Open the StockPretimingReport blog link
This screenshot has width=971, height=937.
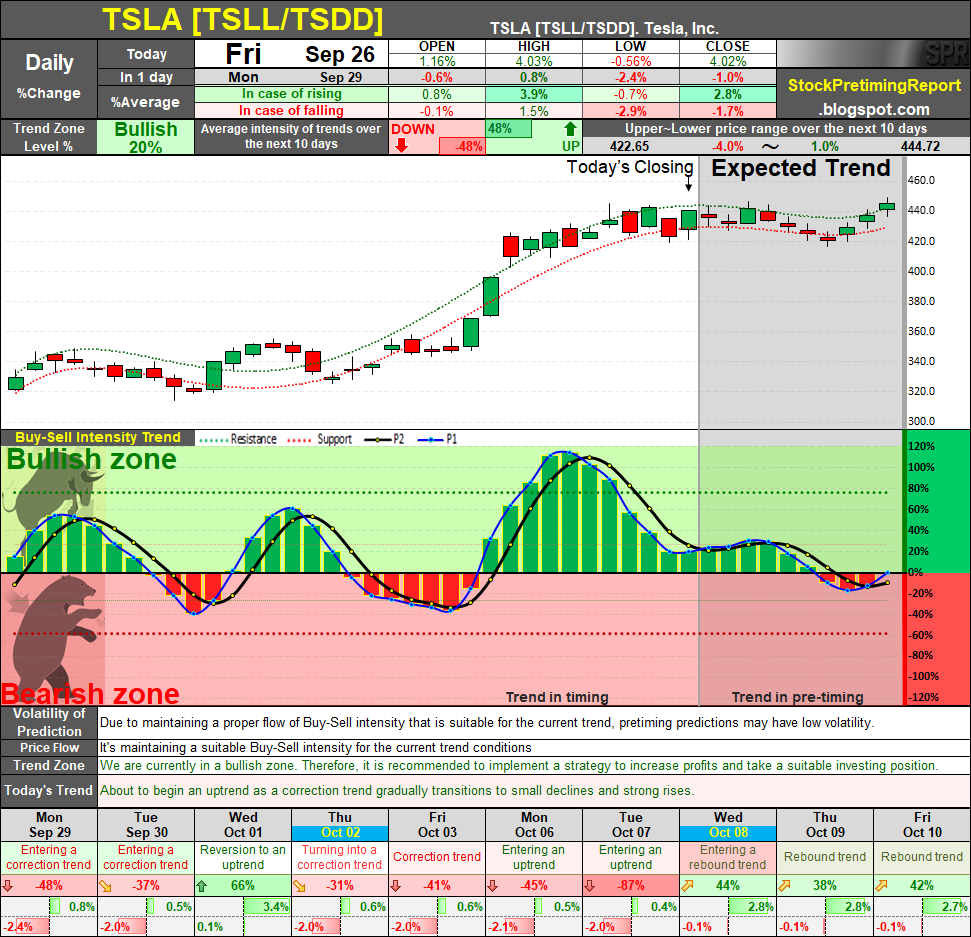874,85
